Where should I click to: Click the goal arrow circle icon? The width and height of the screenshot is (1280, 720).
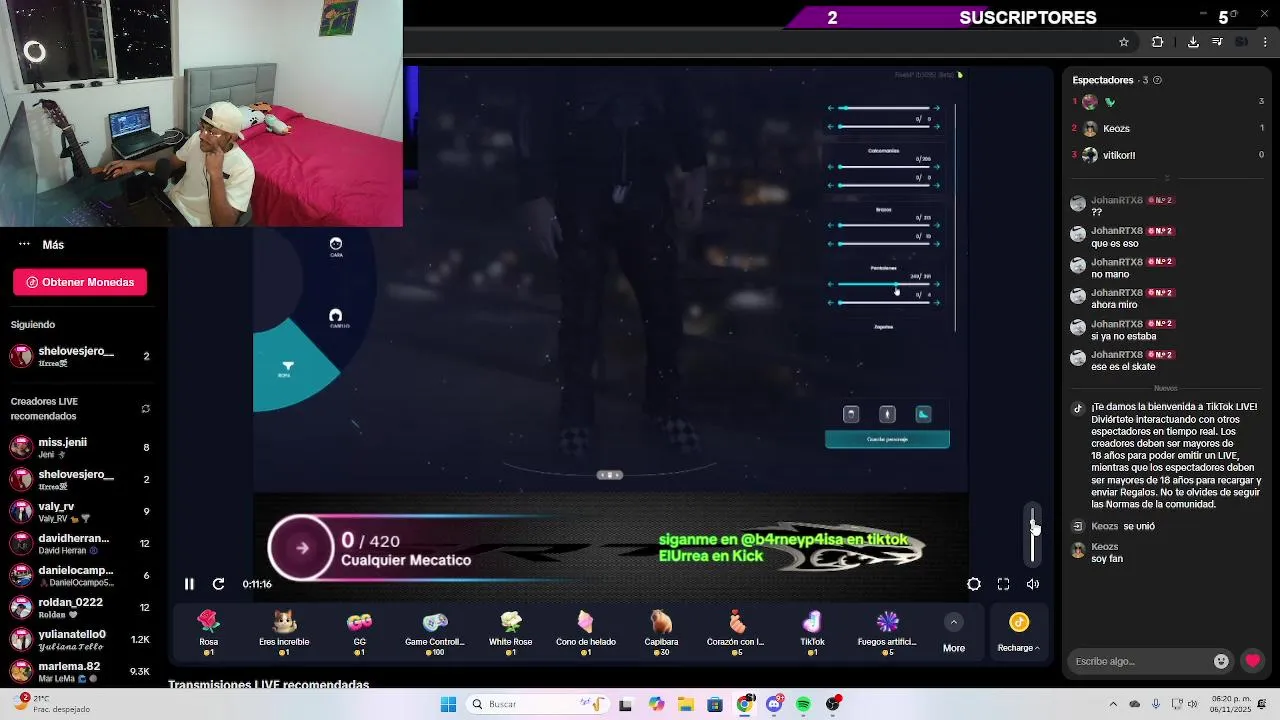(302, 547)
